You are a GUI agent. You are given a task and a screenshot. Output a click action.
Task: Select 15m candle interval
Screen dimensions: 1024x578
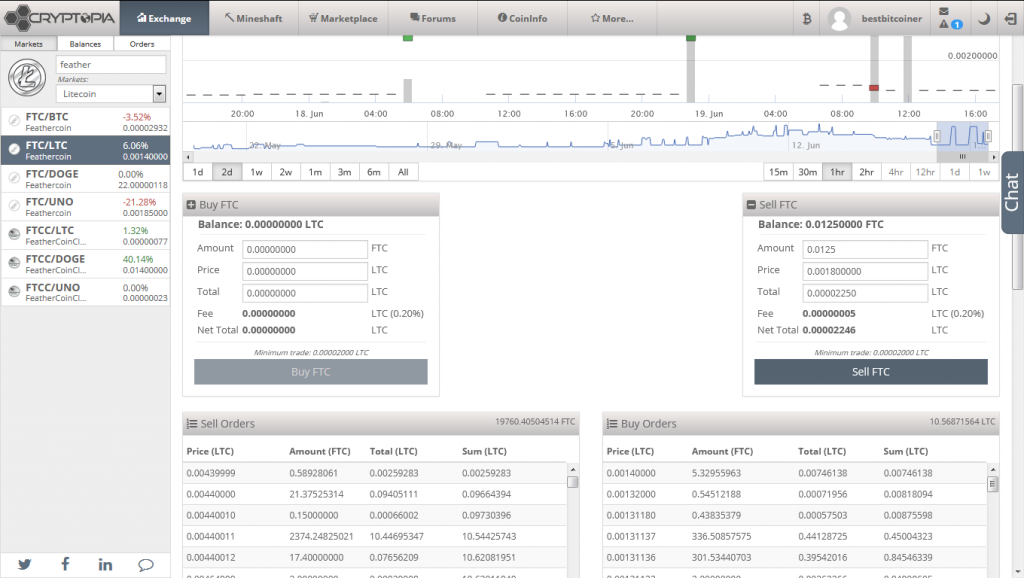pos(778,172)
